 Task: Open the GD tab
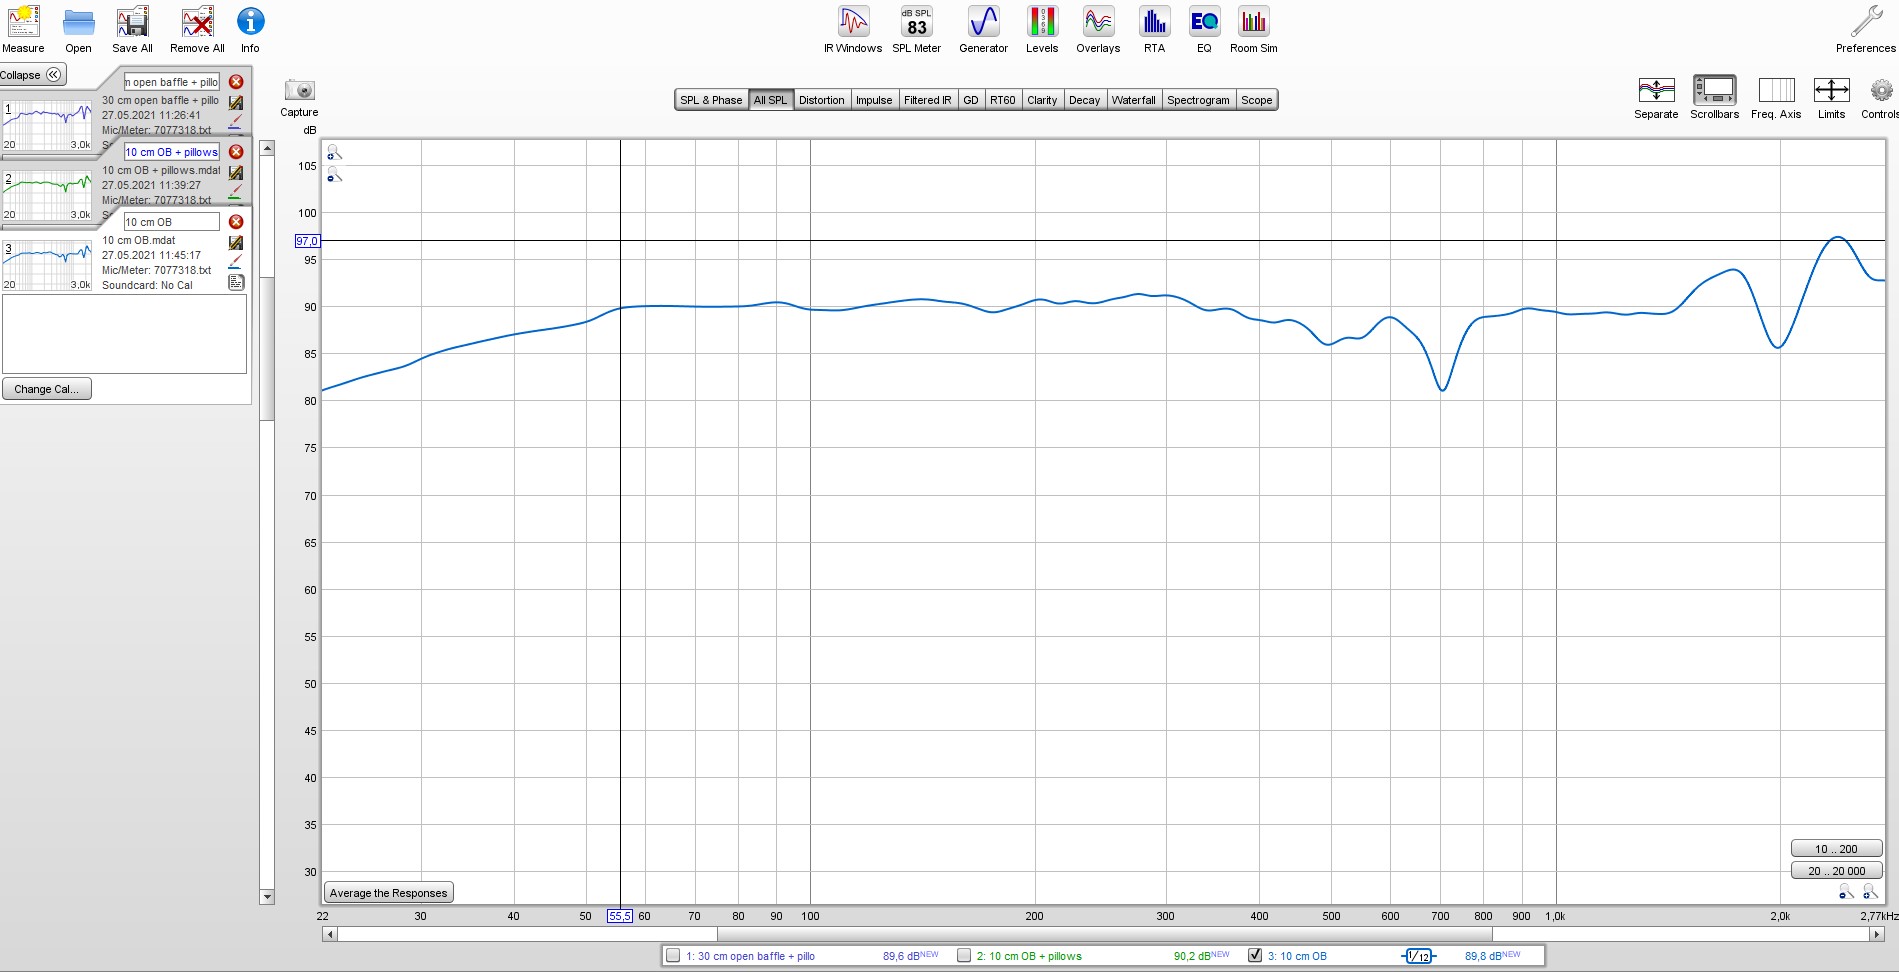point(971,100)
